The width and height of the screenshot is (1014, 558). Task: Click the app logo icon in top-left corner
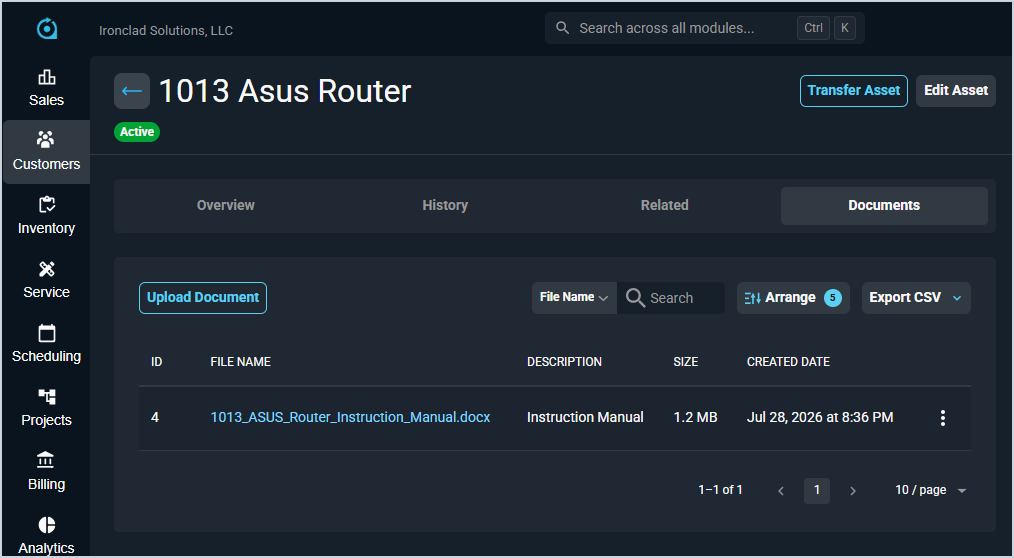point(47,28)
